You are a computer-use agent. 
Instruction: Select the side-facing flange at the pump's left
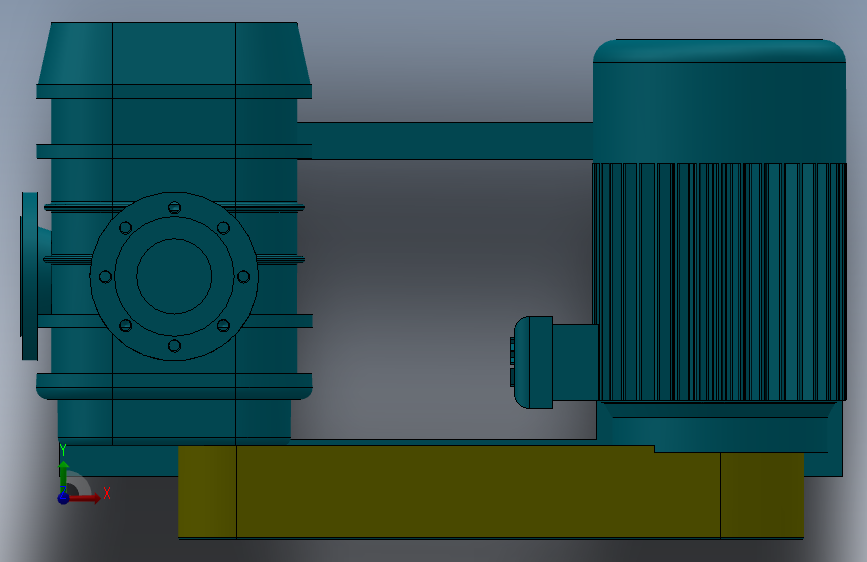pyautogui.click(x=30, y=276)
